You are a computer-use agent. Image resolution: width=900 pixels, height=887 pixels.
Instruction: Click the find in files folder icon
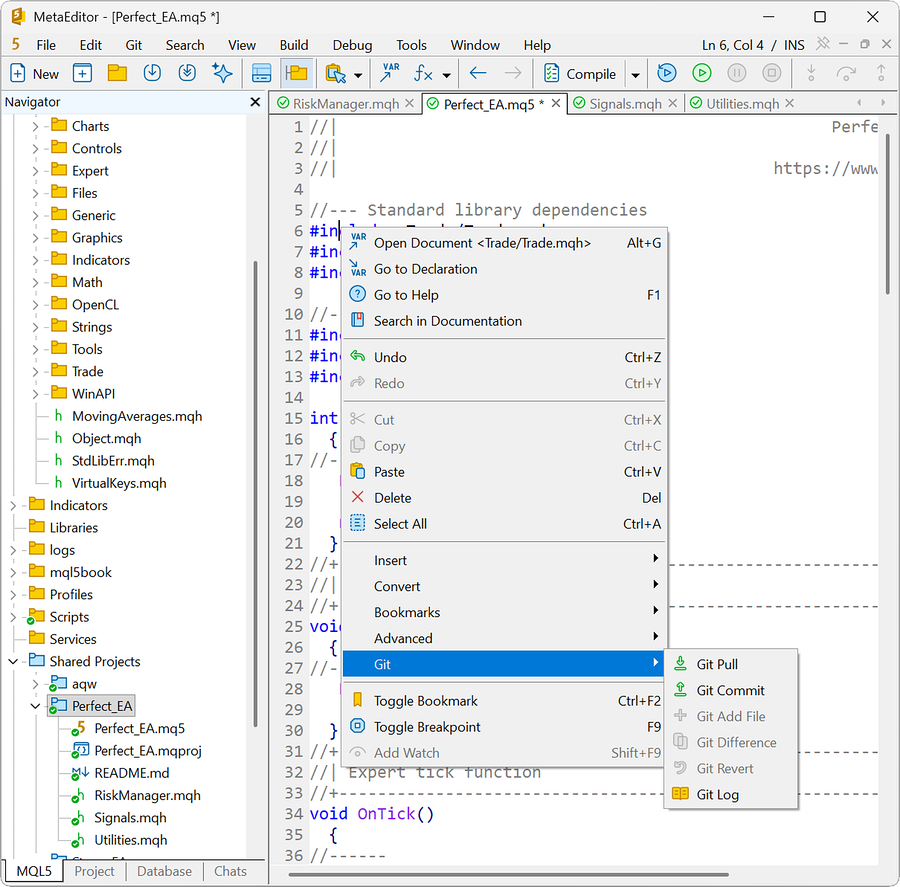coord(335,73)
